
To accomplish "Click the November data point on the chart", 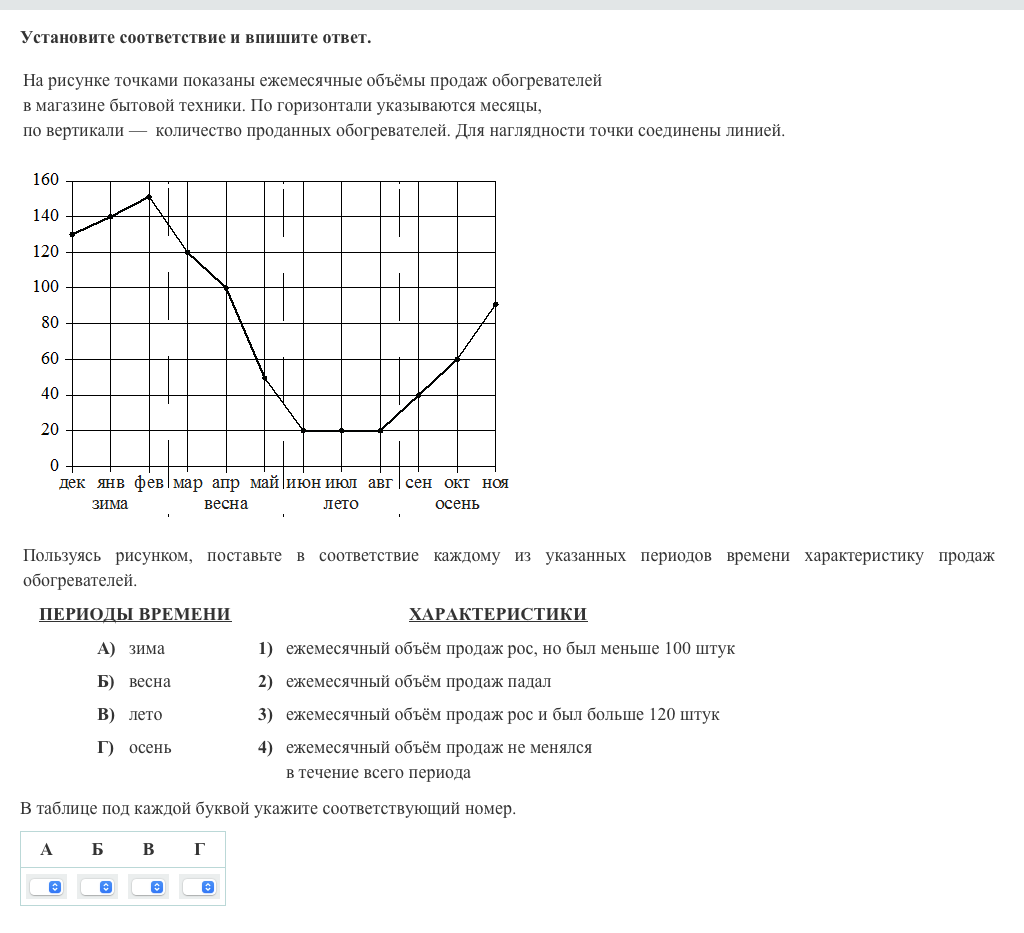I will pos(495,304).
